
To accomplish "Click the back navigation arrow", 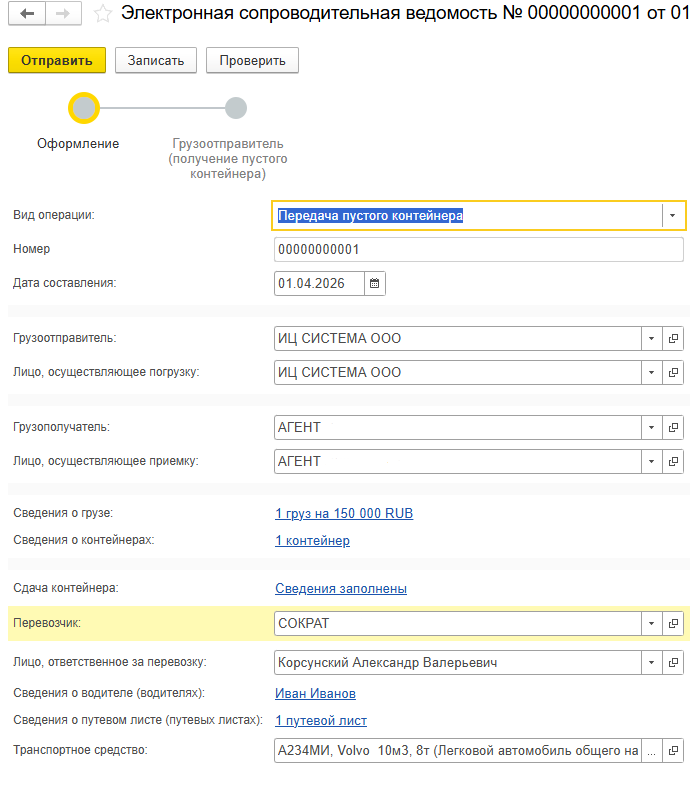I will click(x=26, y=14).
